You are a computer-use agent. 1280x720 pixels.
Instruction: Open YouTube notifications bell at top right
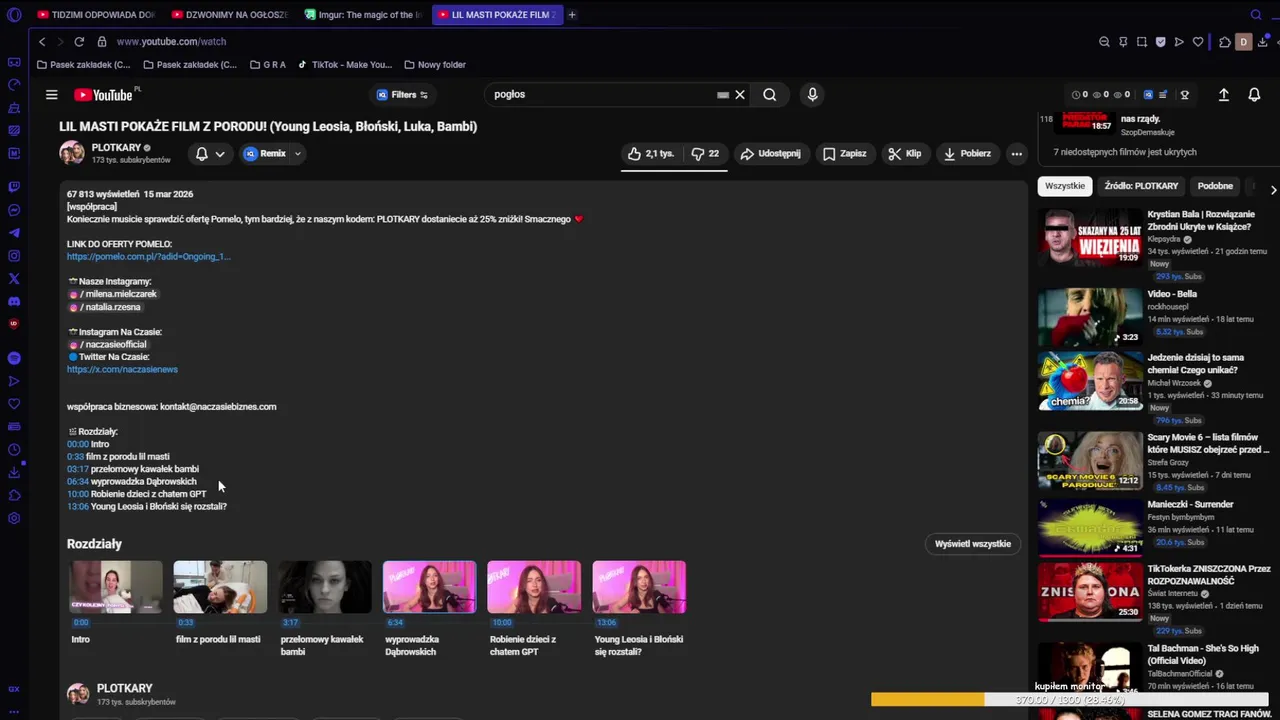(x=1254, y=95)
